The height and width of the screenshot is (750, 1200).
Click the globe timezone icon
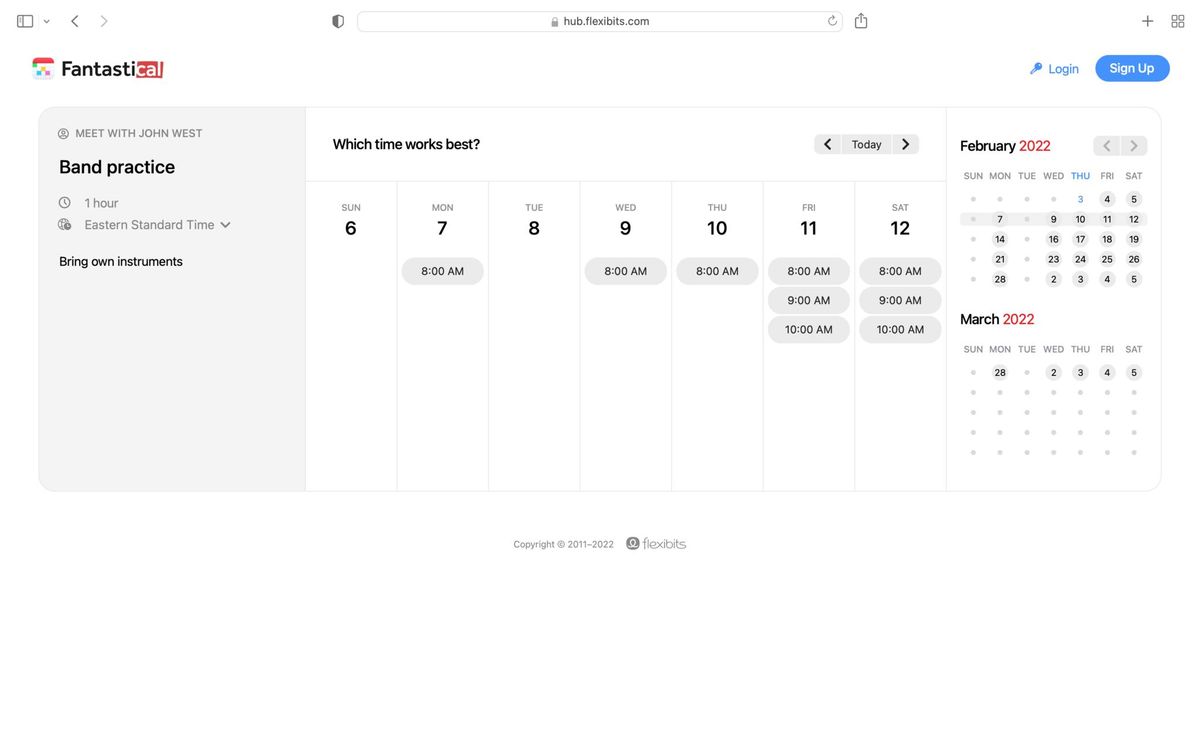click(63, 225)
